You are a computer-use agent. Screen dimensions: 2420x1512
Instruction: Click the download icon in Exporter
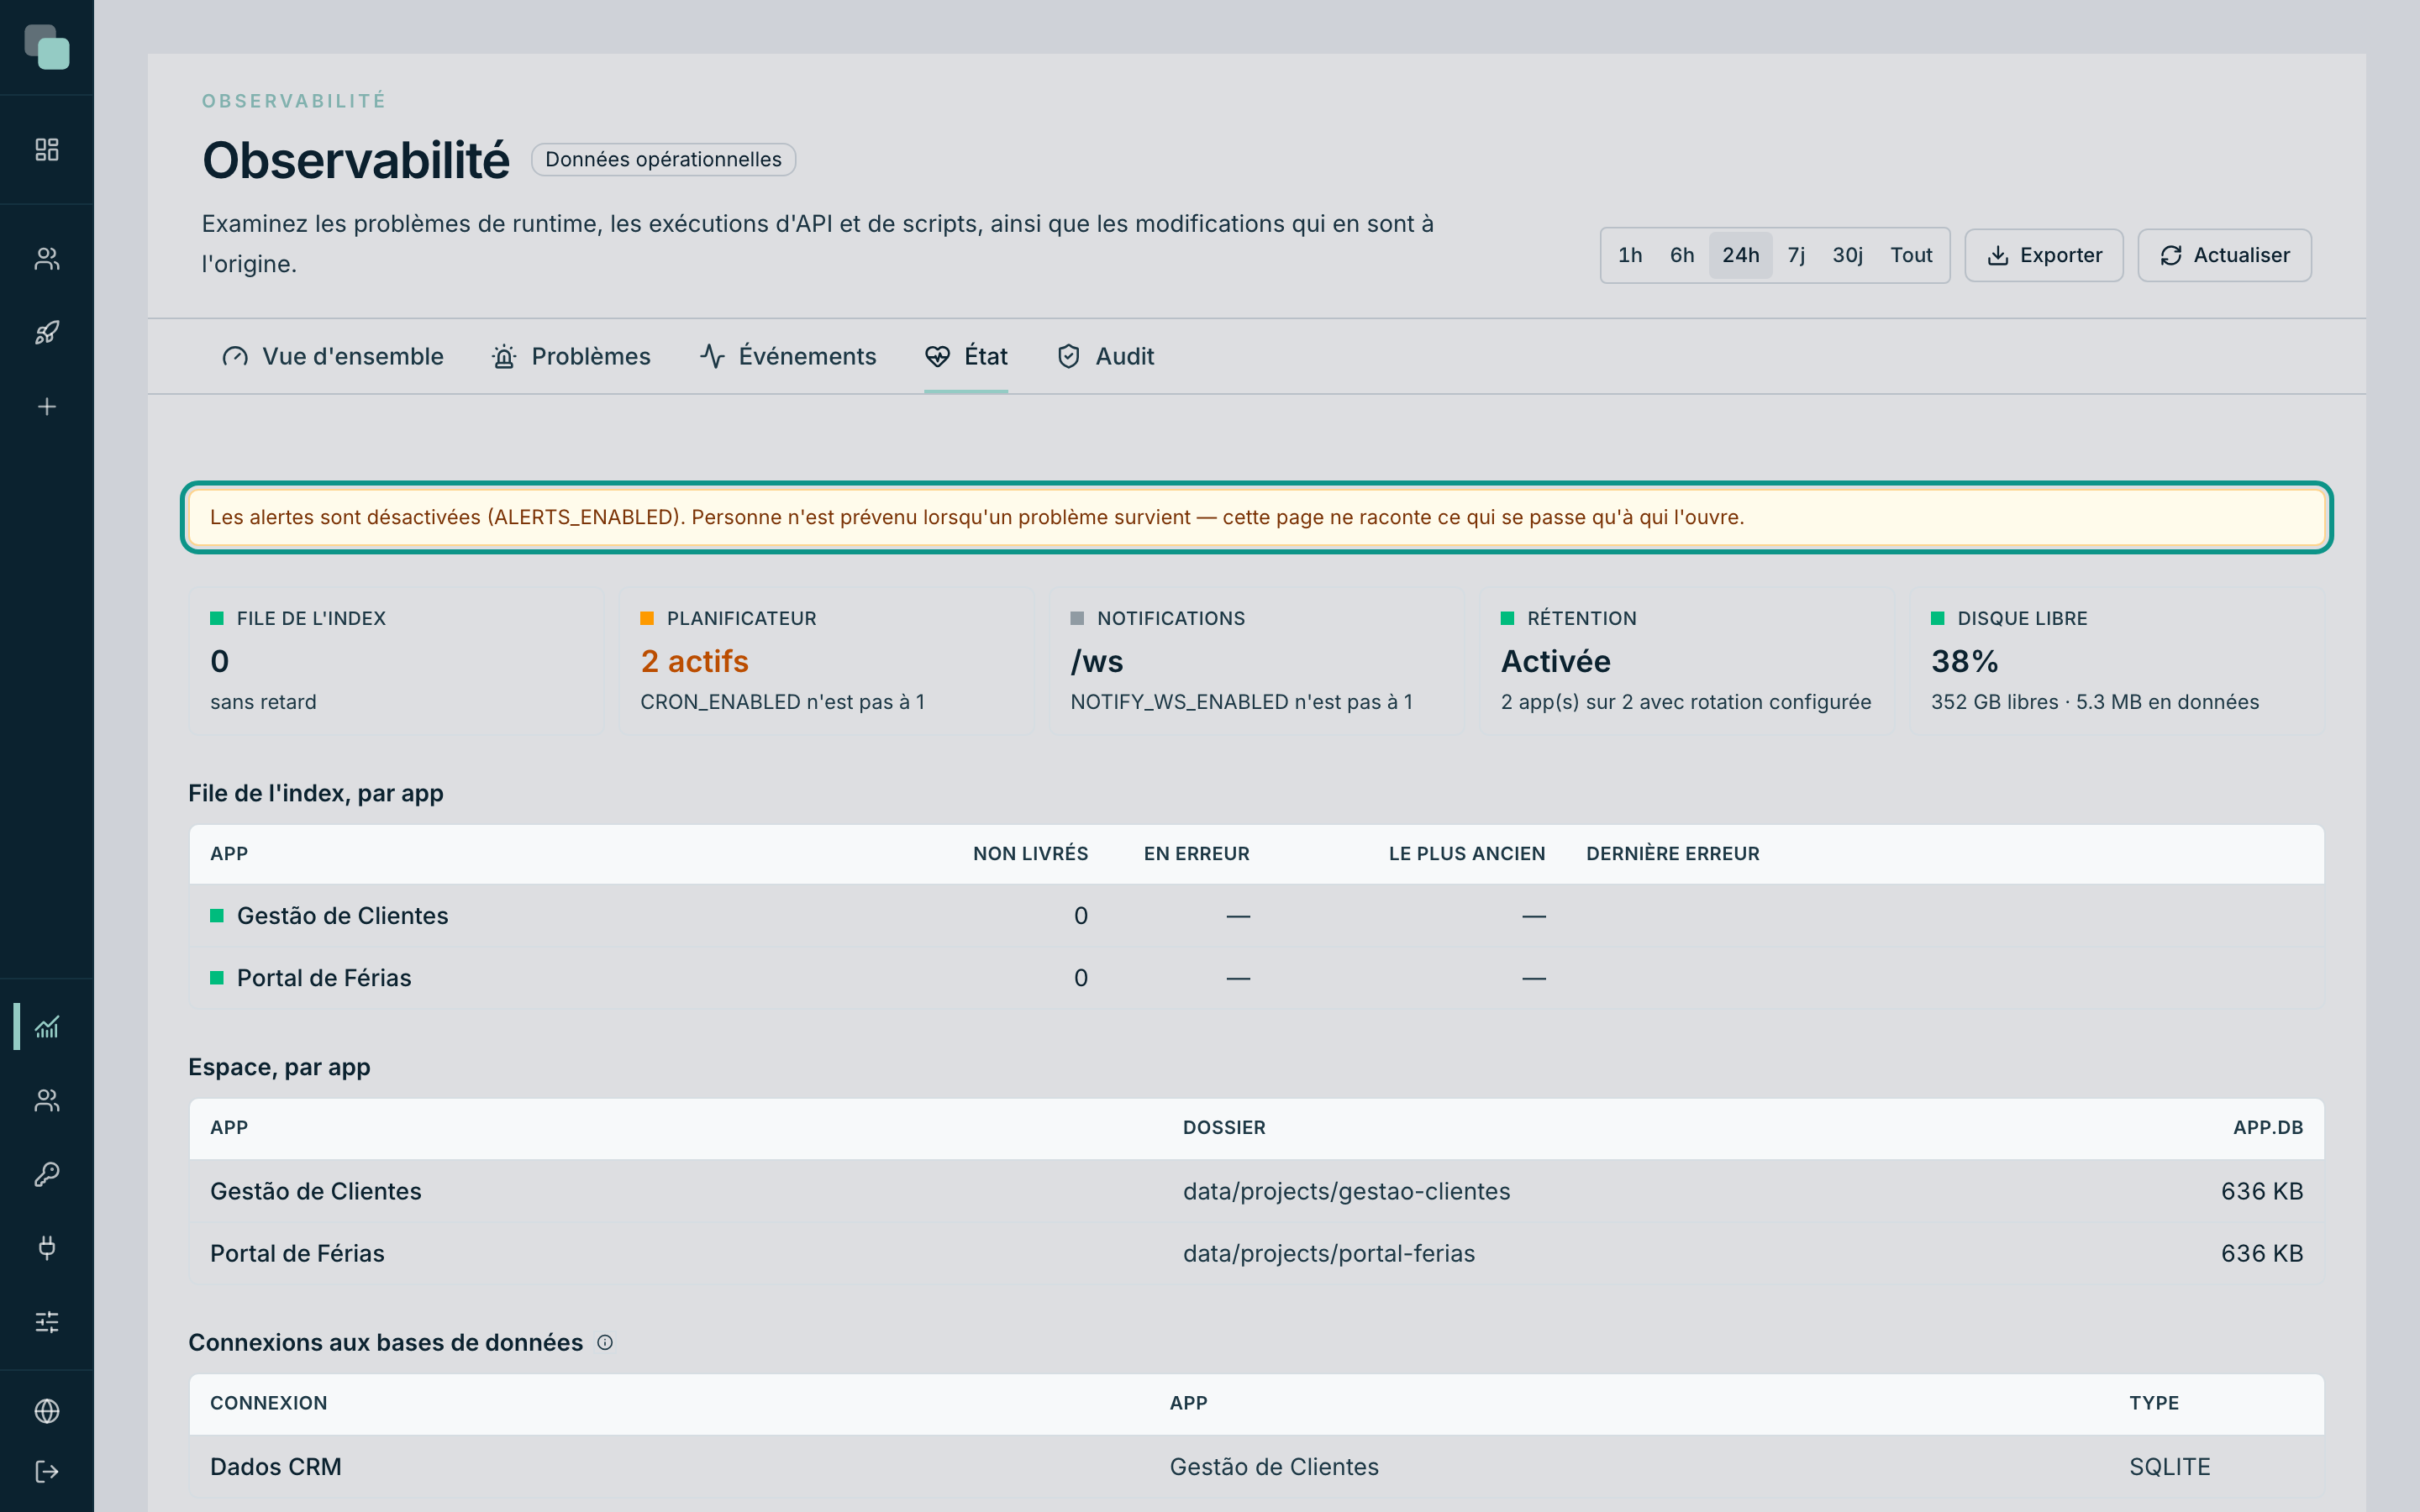pyautogui.click(x=1998, y=256)
